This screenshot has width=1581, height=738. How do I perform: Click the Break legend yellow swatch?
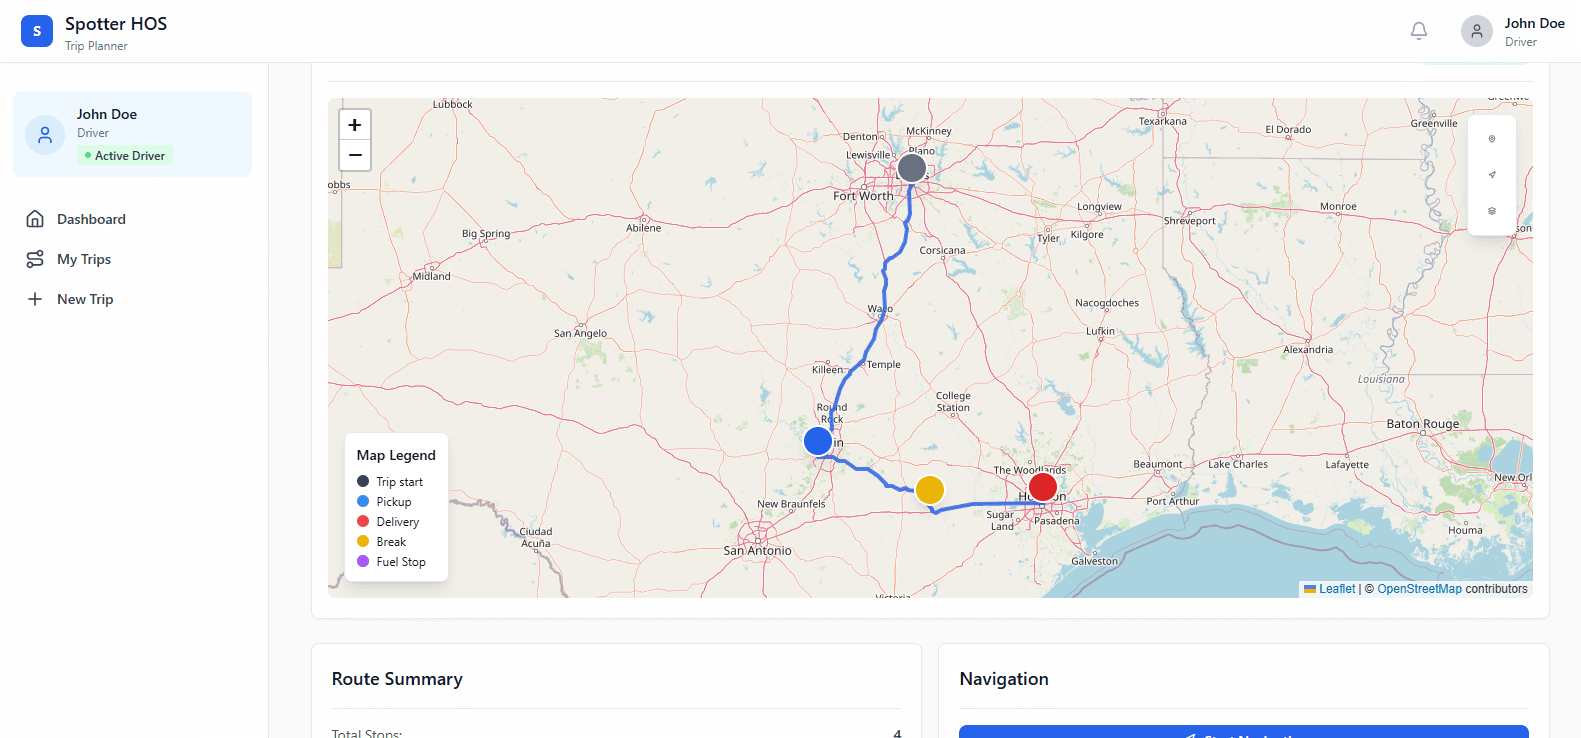pyautogui.click(x=363, y=541)
